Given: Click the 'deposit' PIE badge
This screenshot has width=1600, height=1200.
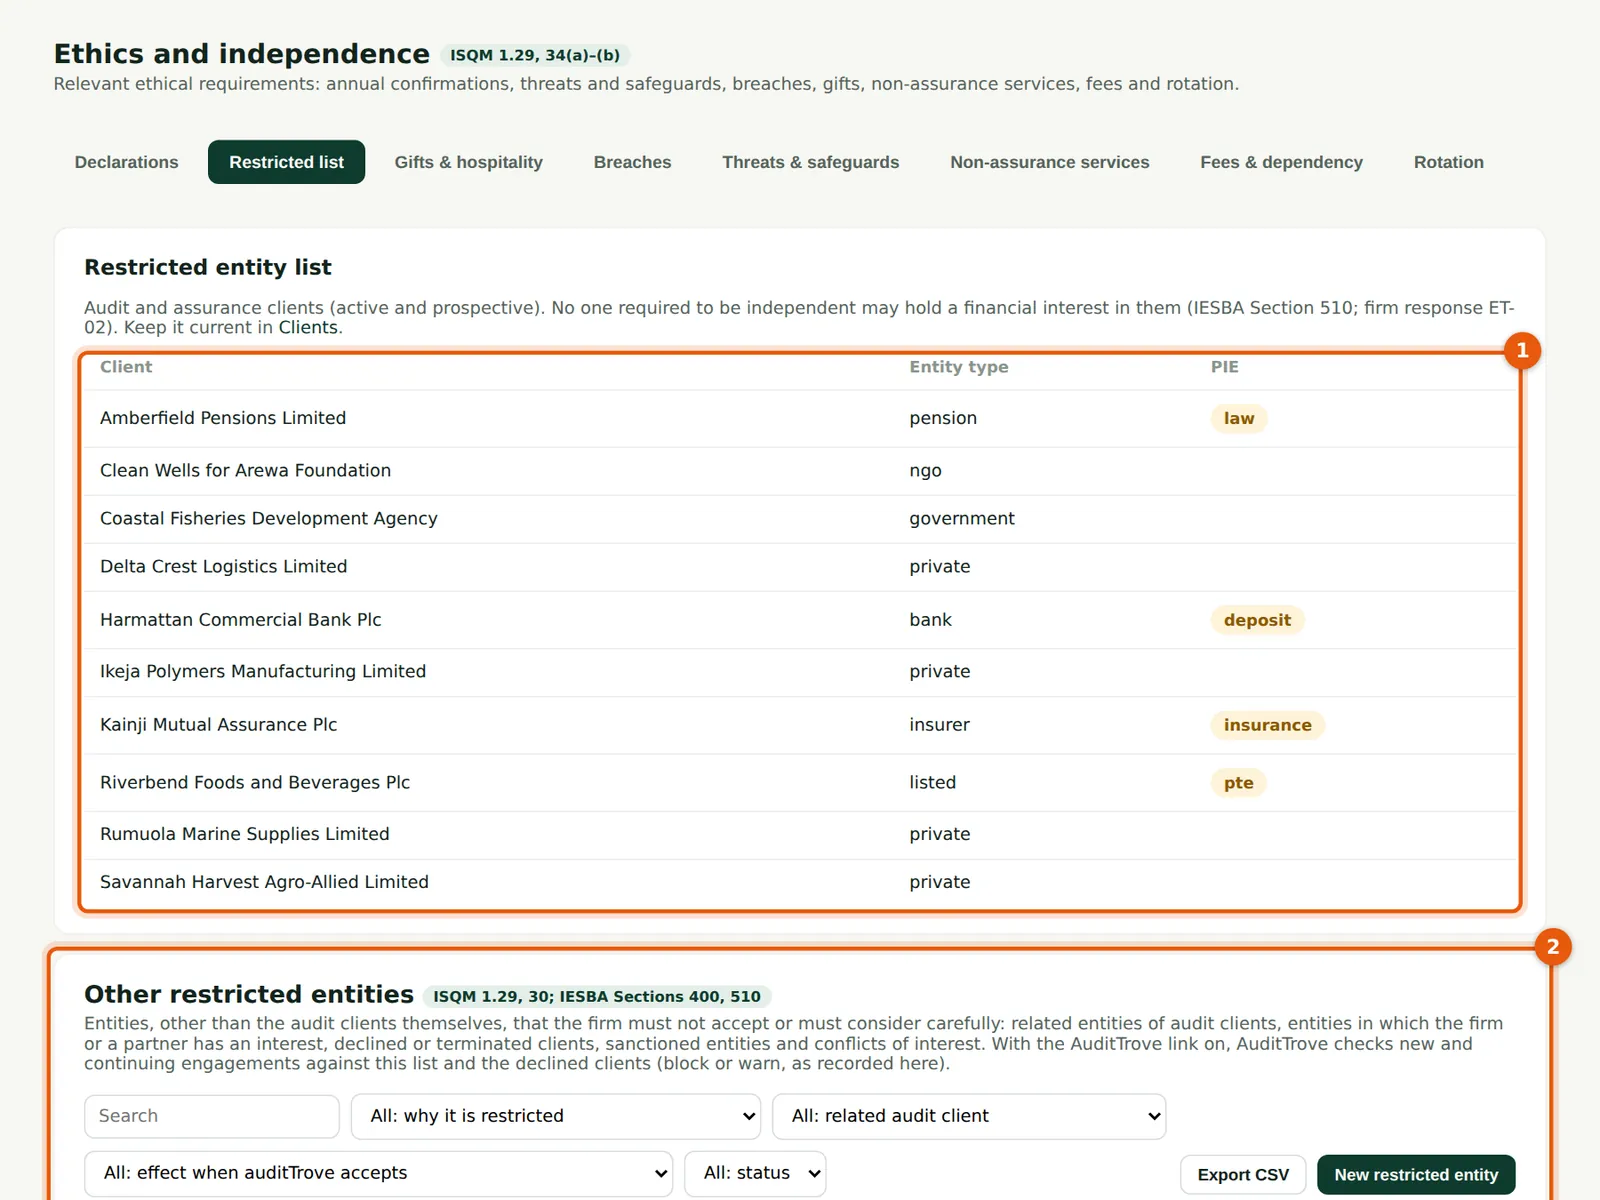Looking at the screenshot, I should point(1257,620).
